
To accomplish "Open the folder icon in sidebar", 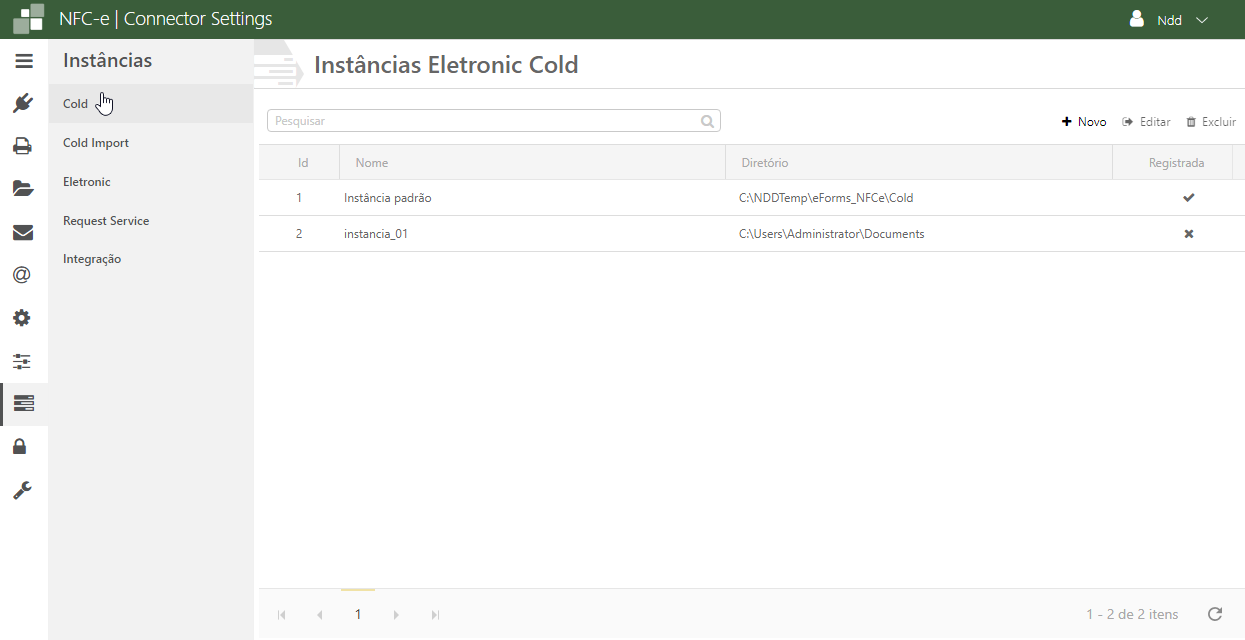I will point(23,189).
